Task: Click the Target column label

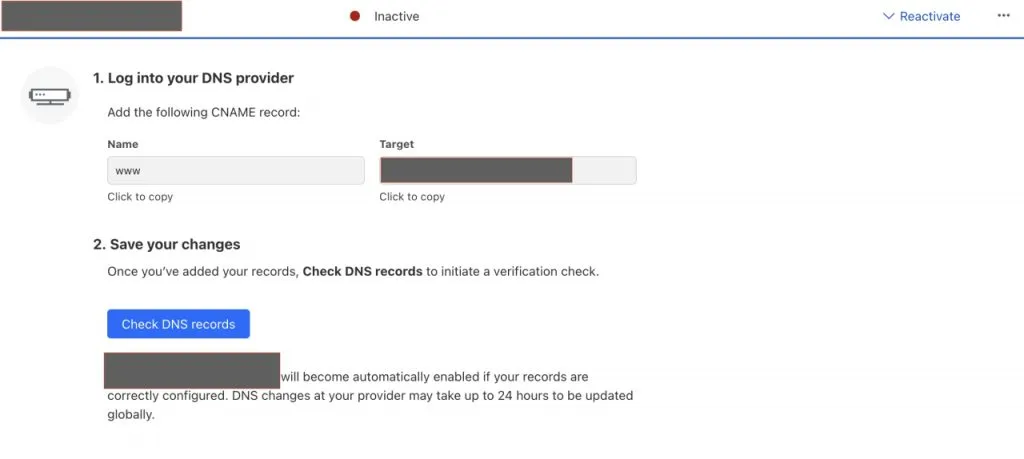Action: click(397, 144)
